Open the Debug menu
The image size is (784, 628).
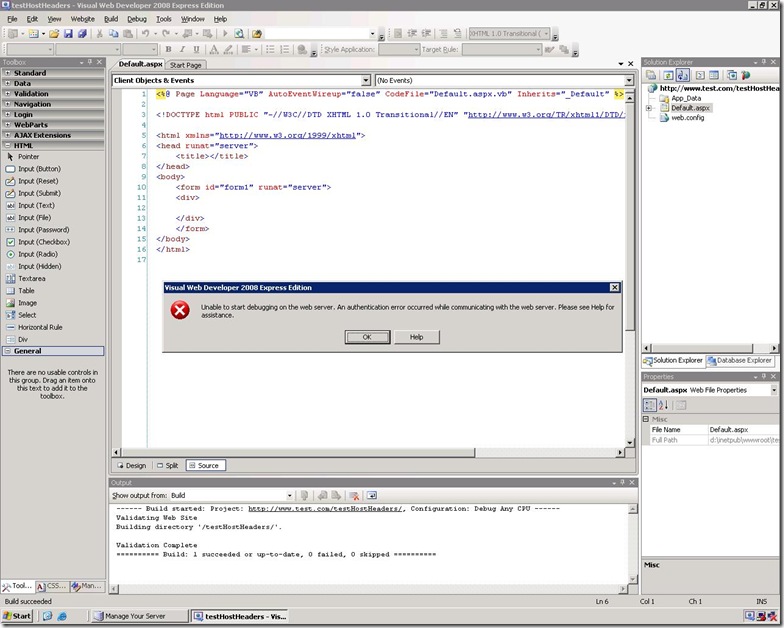(137, 19)
